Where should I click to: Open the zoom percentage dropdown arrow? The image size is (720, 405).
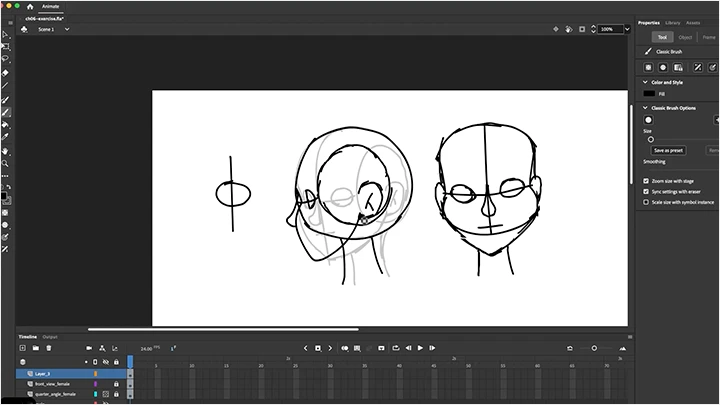pos(627,29)
